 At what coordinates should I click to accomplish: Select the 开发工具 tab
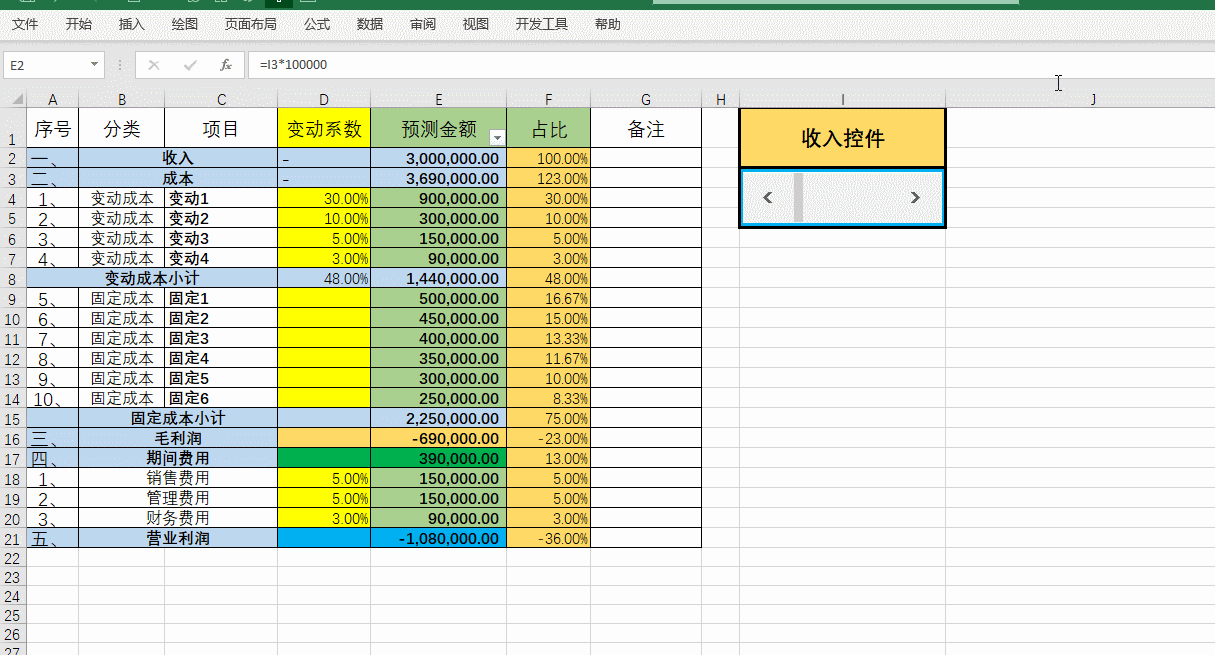(x=542, y=24)
